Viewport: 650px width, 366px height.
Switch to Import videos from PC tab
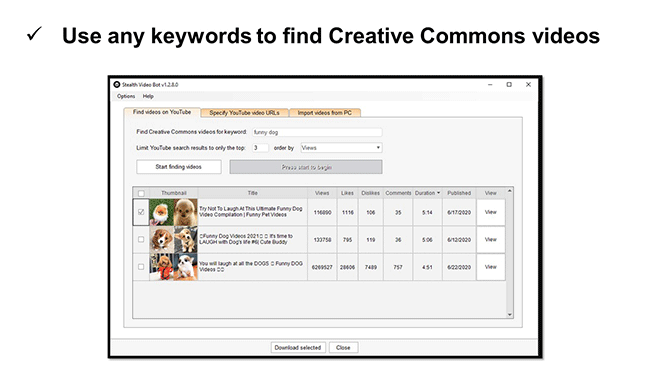(x=325, y=113)
